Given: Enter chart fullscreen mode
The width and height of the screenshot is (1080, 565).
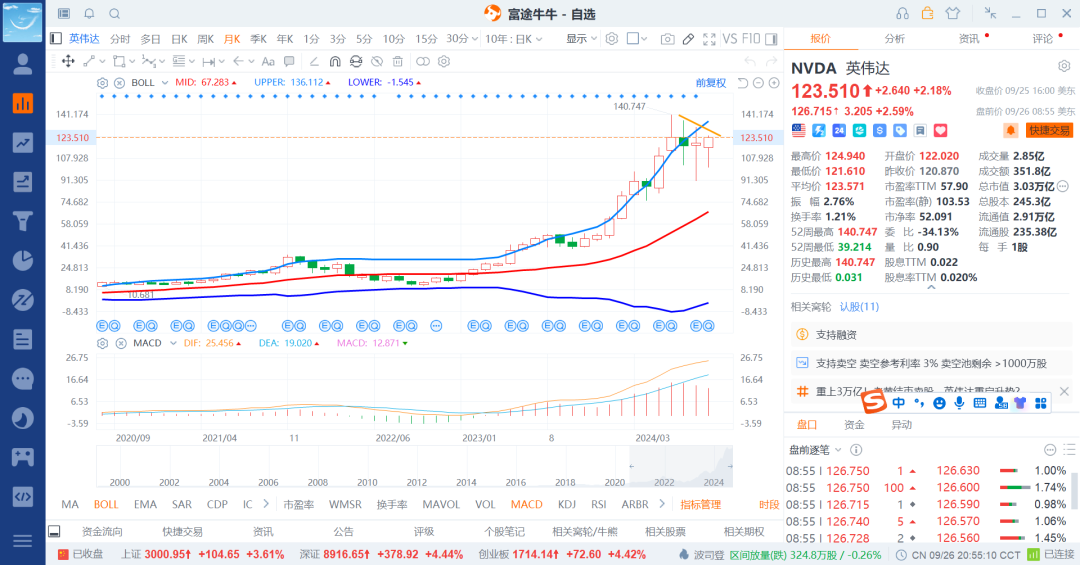Looking at the screenshot, I should click(x=709, y=39).
